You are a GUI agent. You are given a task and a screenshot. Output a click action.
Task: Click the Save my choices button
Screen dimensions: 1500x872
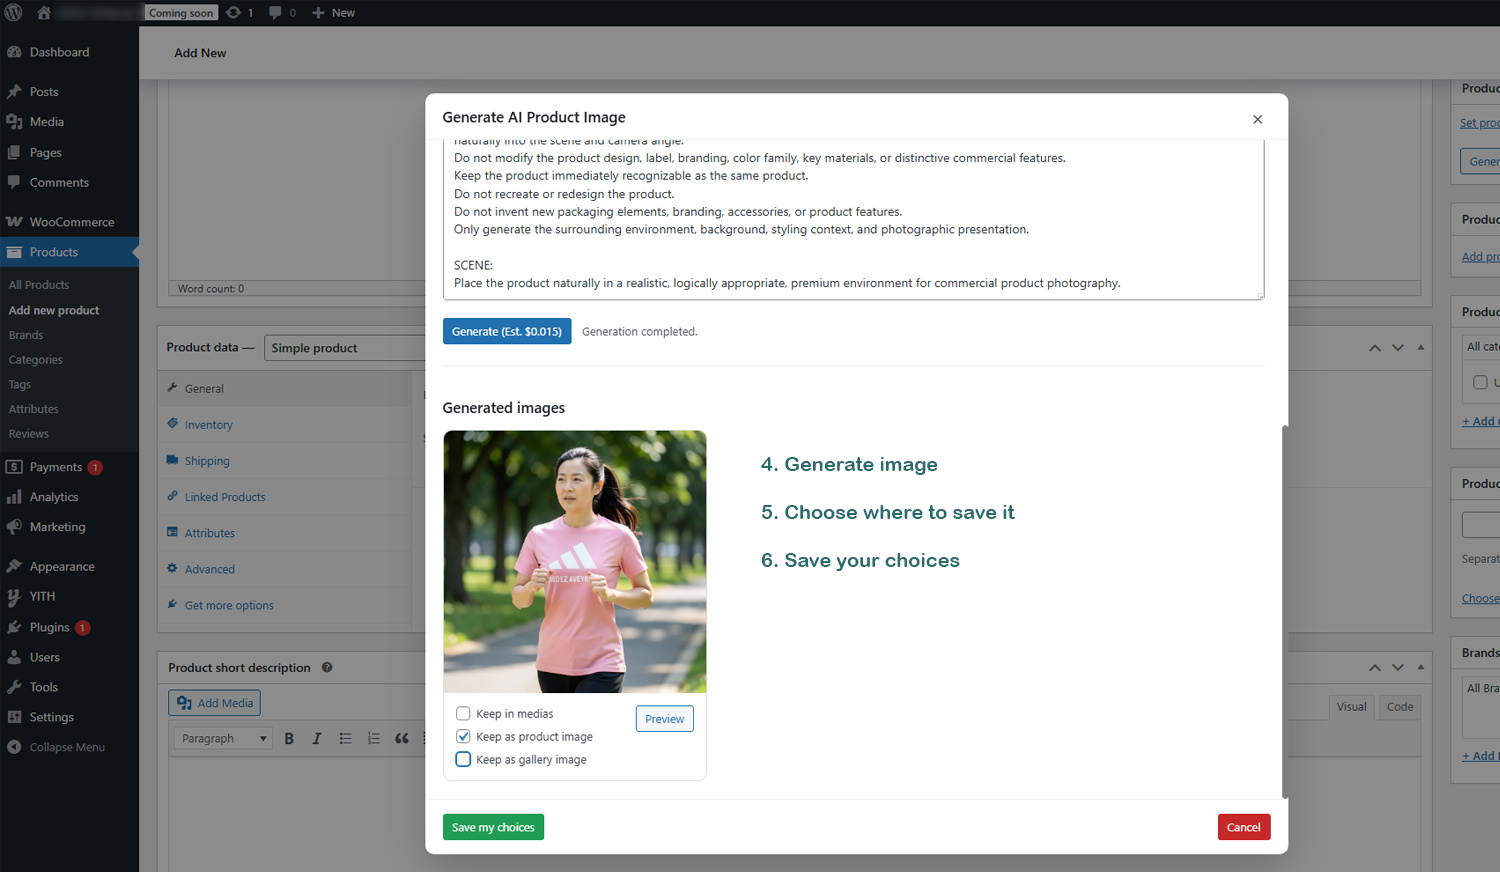493,827
